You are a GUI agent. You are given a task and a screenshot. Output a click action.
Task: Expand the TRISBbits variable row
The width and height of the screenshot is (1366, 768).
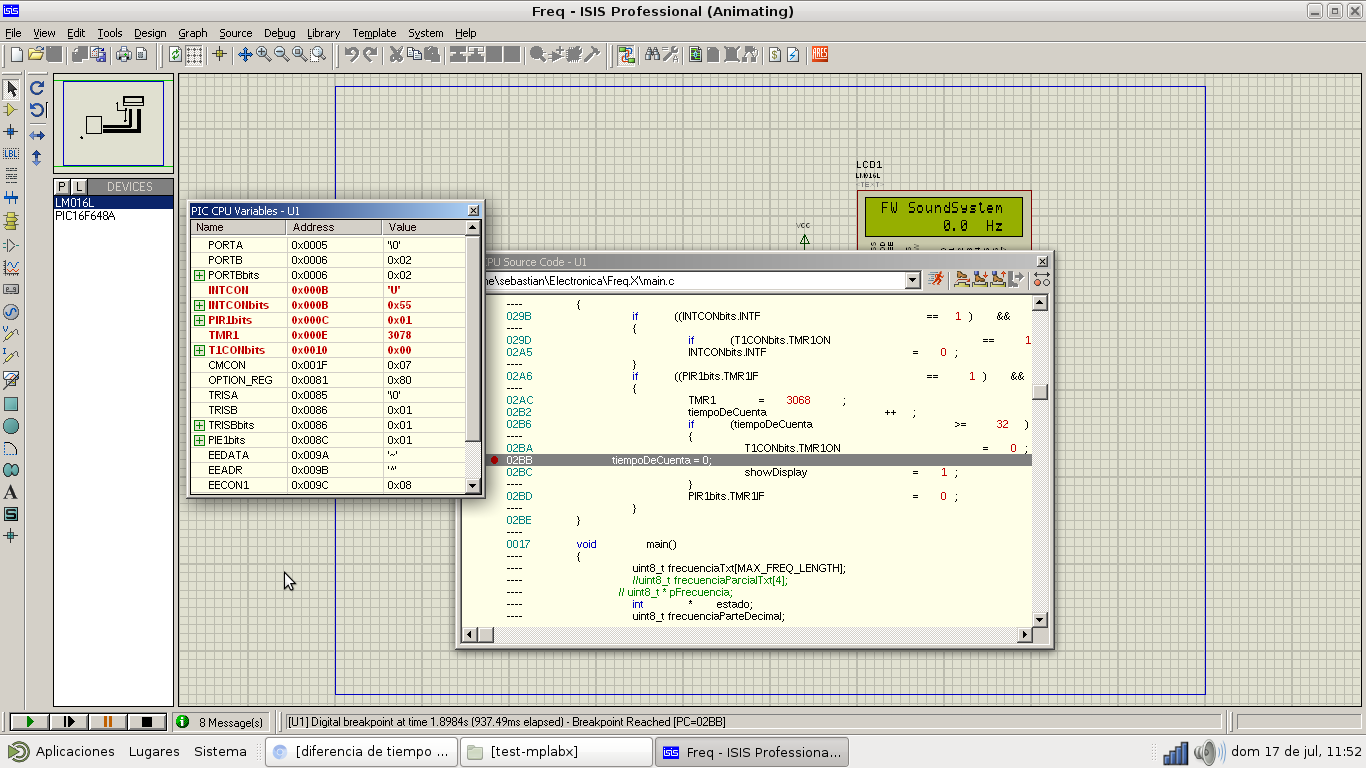tap(200, 425)
